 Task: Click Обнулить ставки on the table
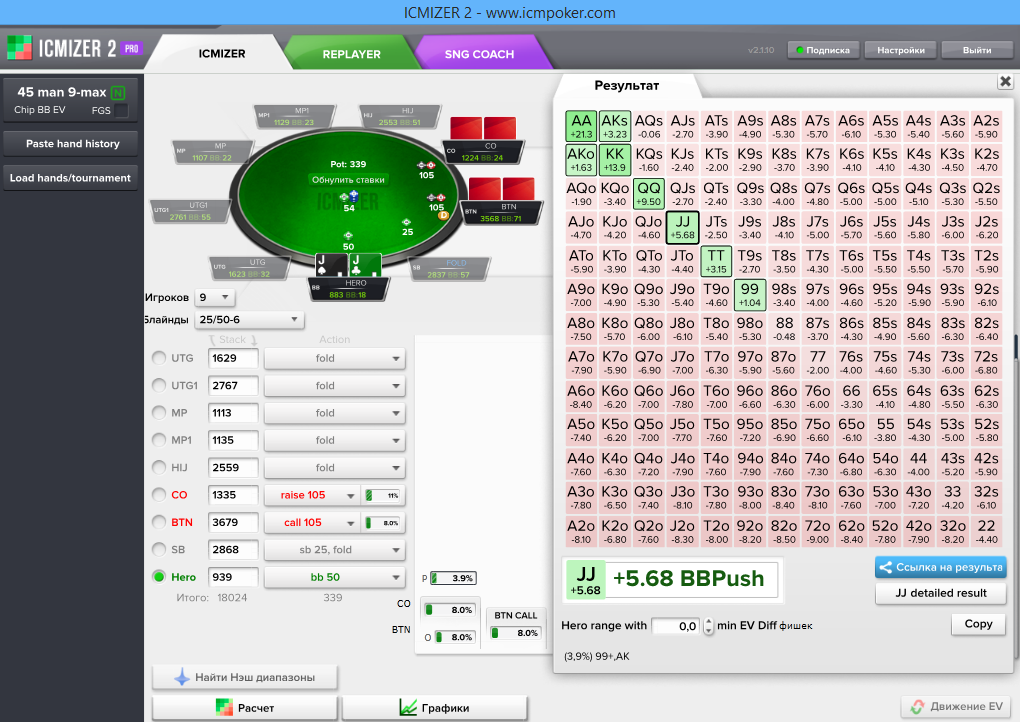[348, 180]
